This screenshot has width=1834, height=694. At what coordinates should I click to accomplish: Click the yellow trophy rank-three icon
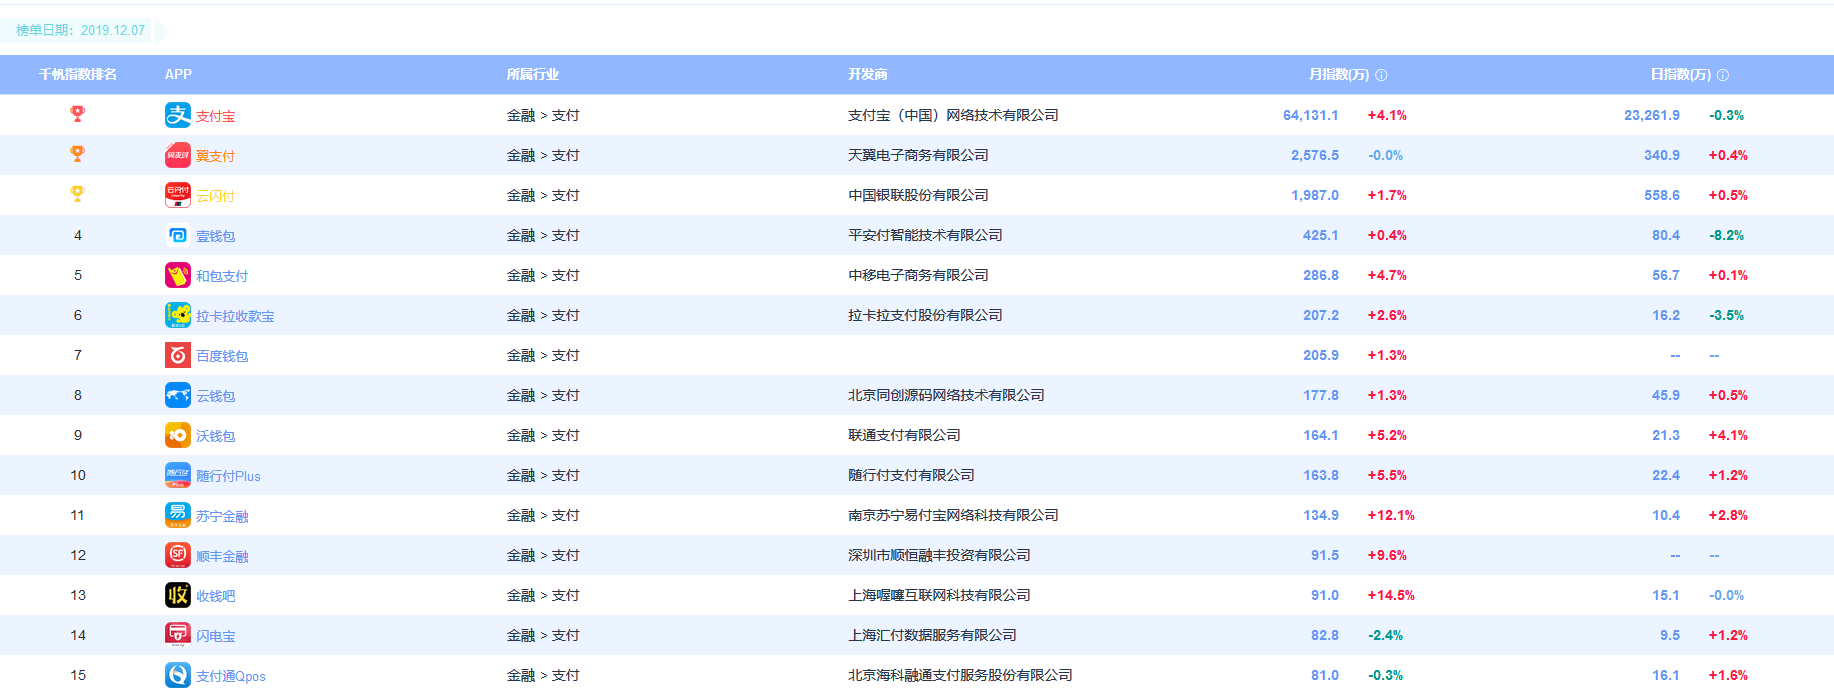[77, 194]
